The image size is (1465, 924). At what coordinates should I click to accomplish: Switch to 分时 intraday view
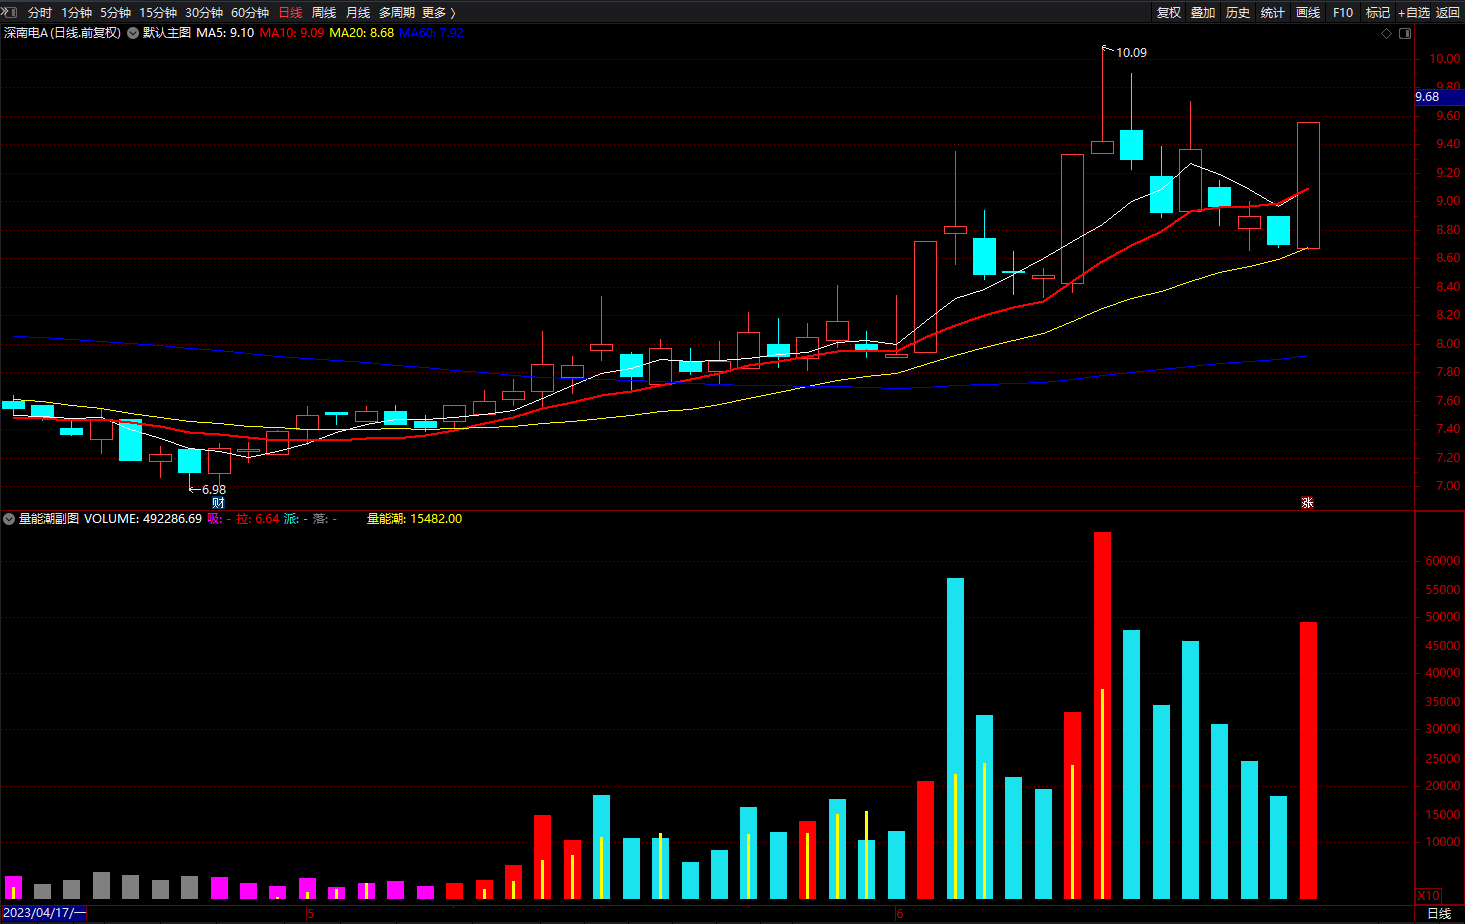tap(39, 12)
